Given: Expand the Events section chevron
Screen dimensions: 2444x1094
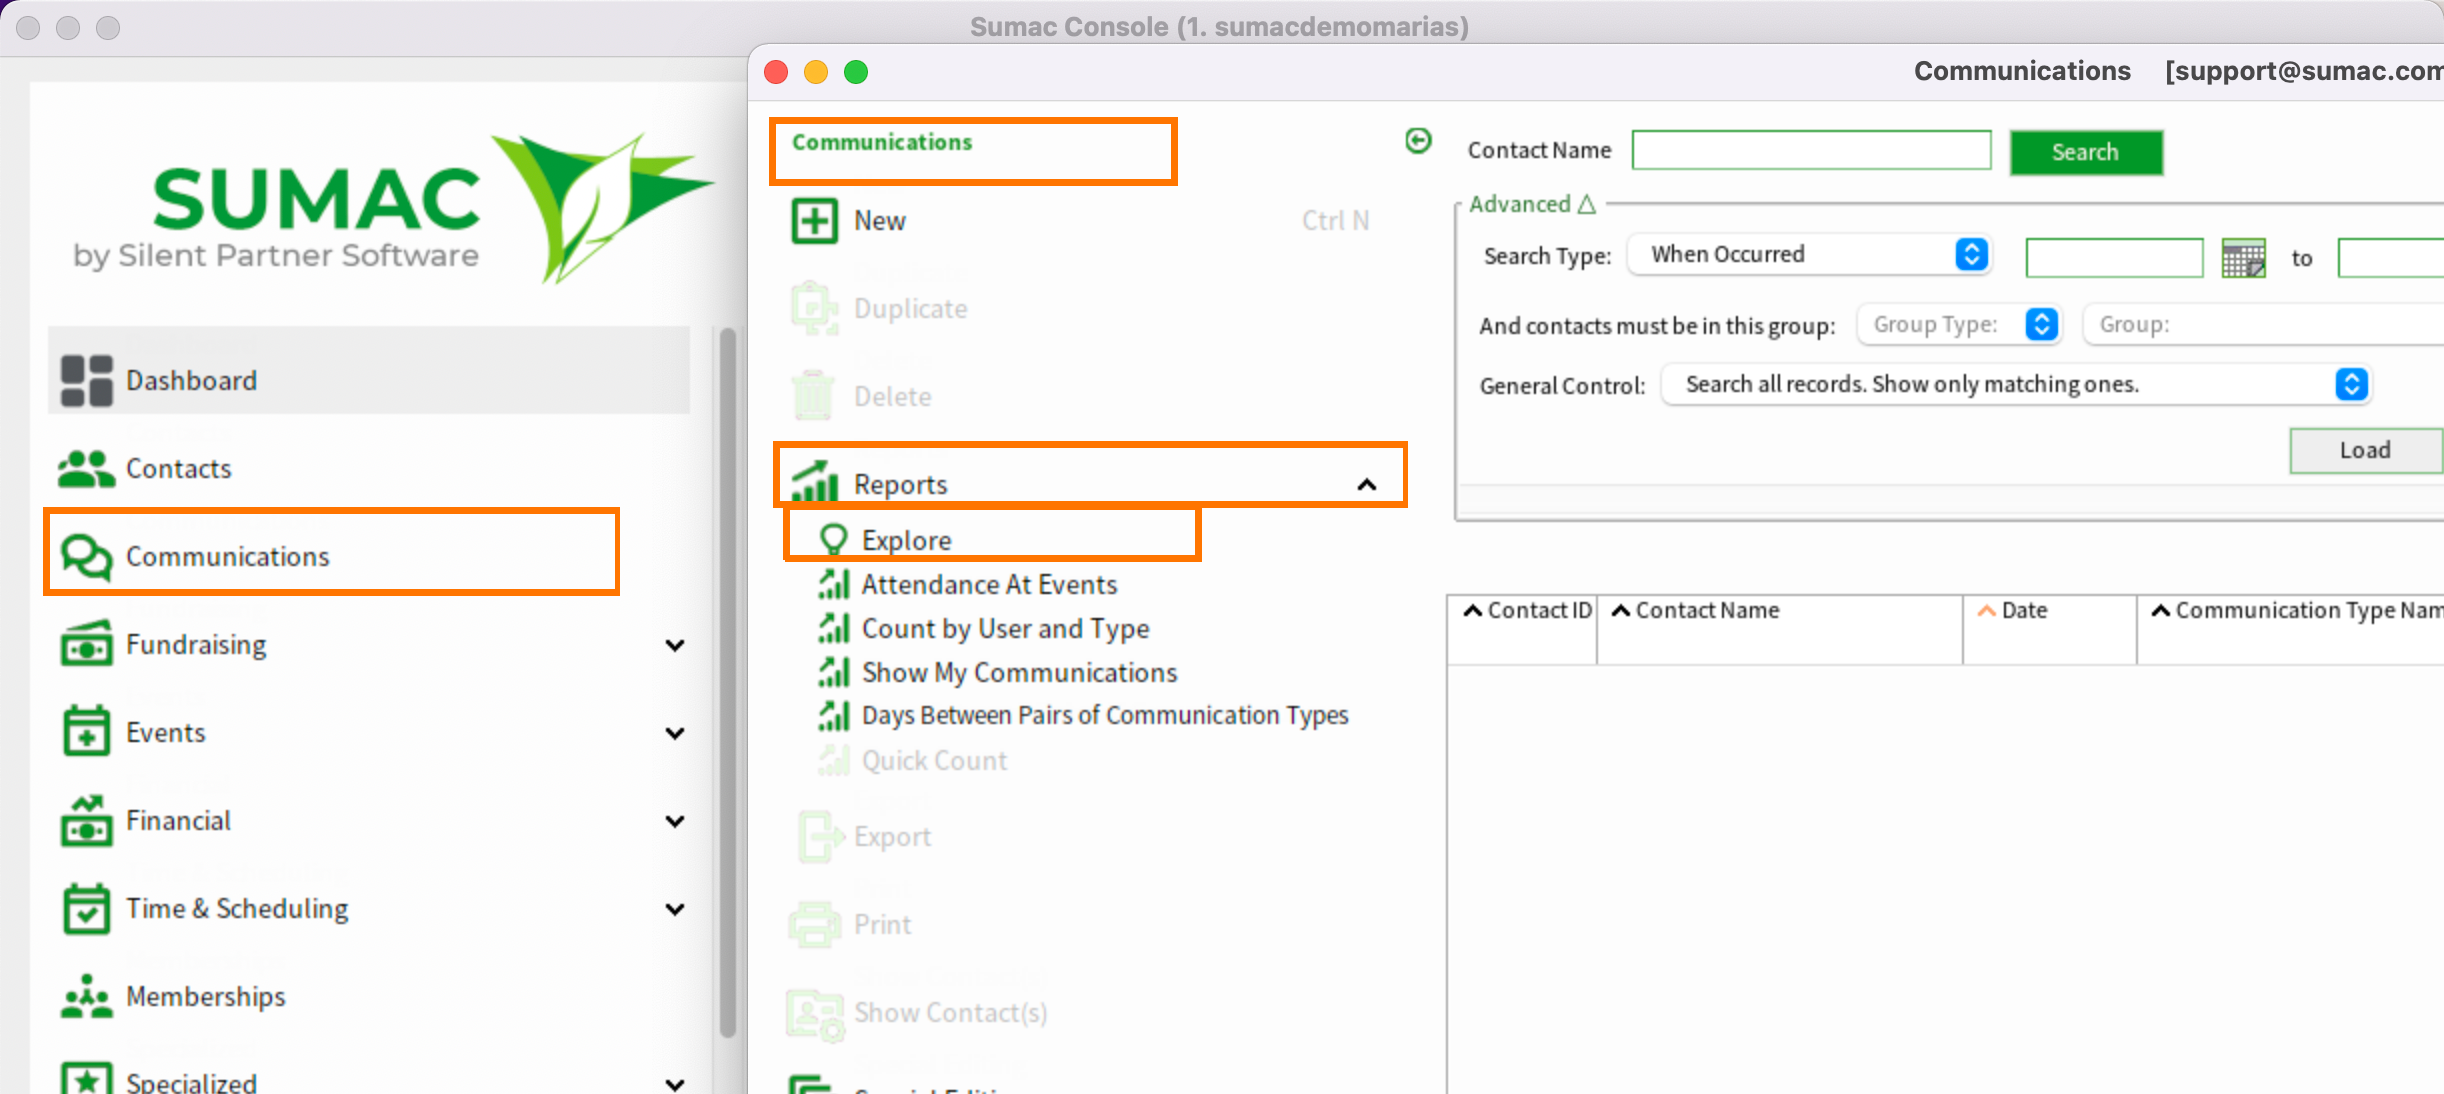Looking at the screenshot, I should pyautogui.click(x=676, y=733).
